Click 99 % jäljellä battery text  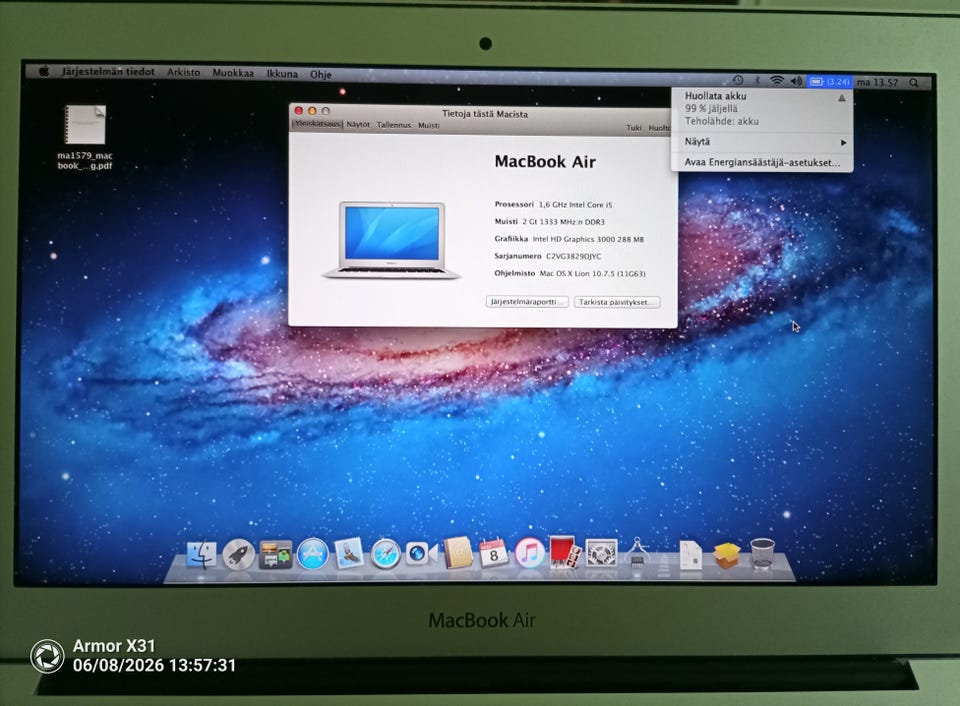coord(711,108)
